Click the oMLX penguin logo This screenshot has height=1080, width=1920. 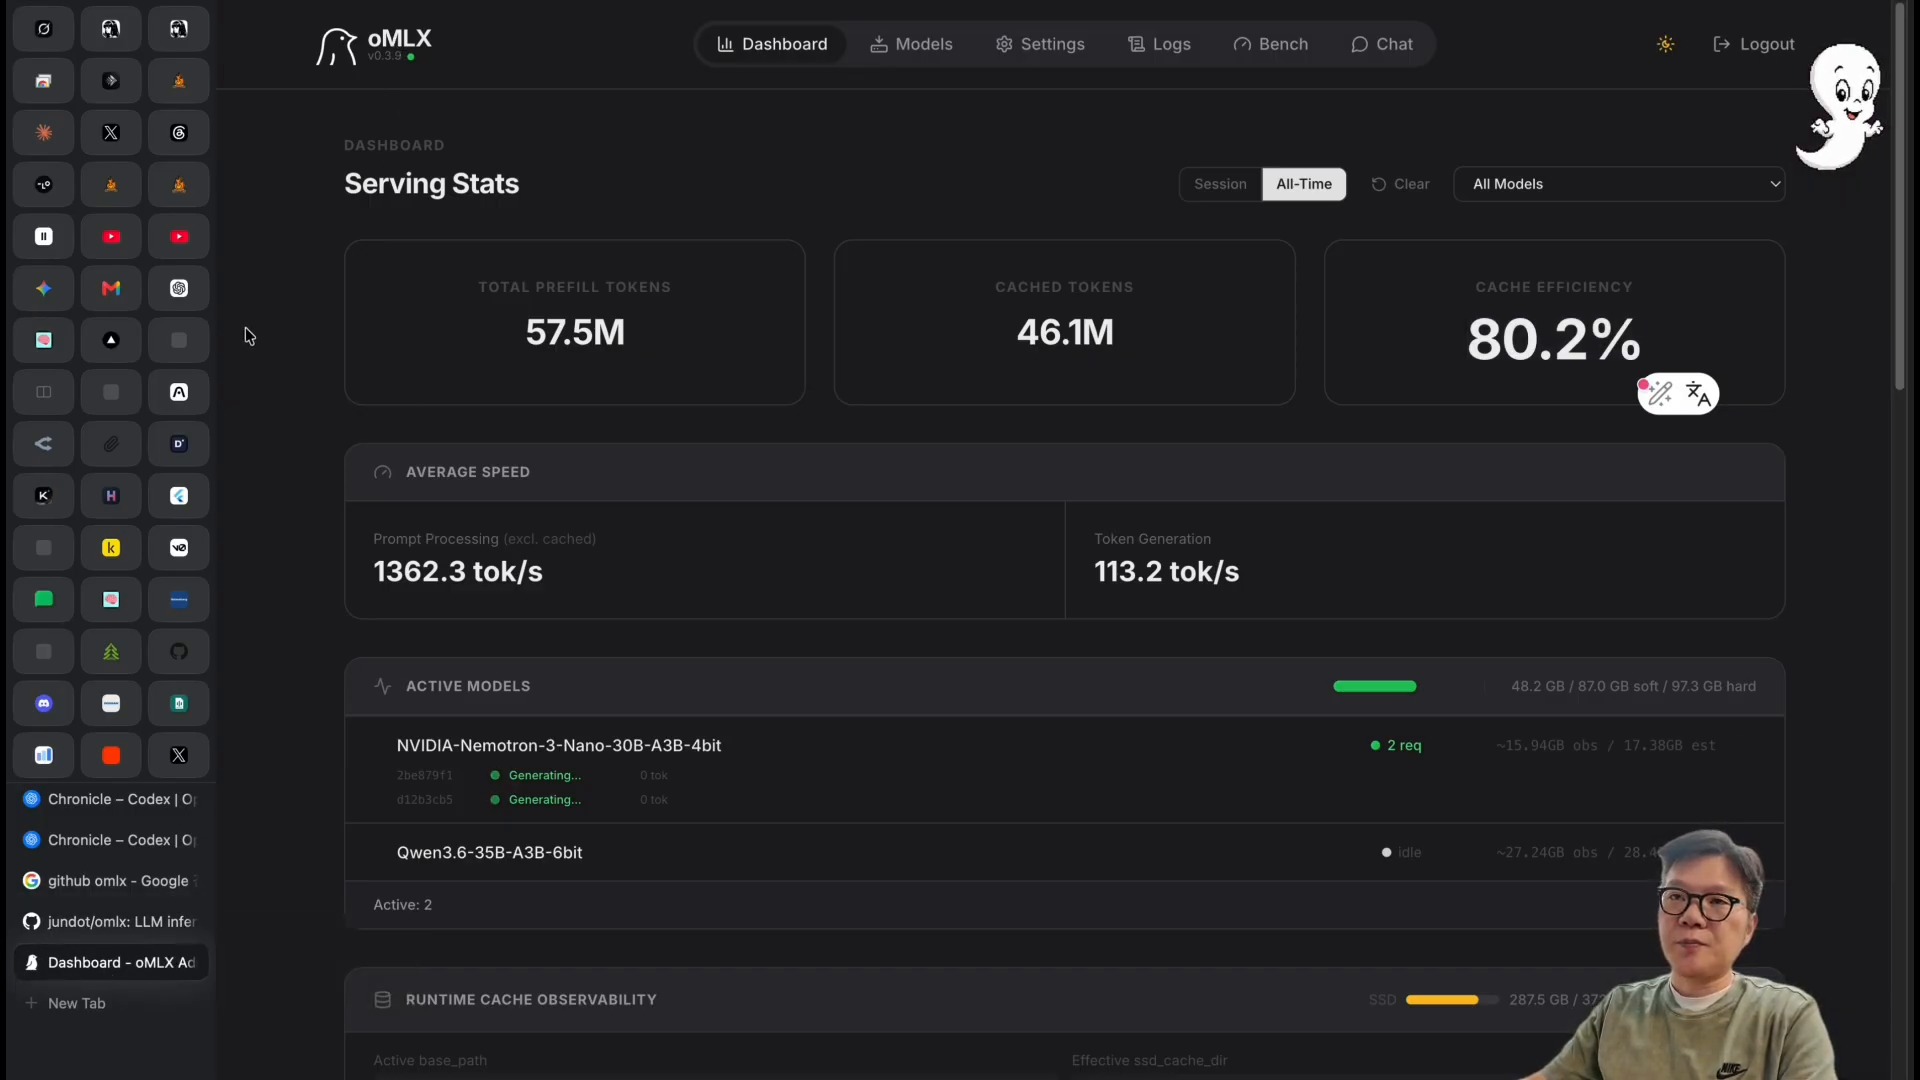click(336, 46)
